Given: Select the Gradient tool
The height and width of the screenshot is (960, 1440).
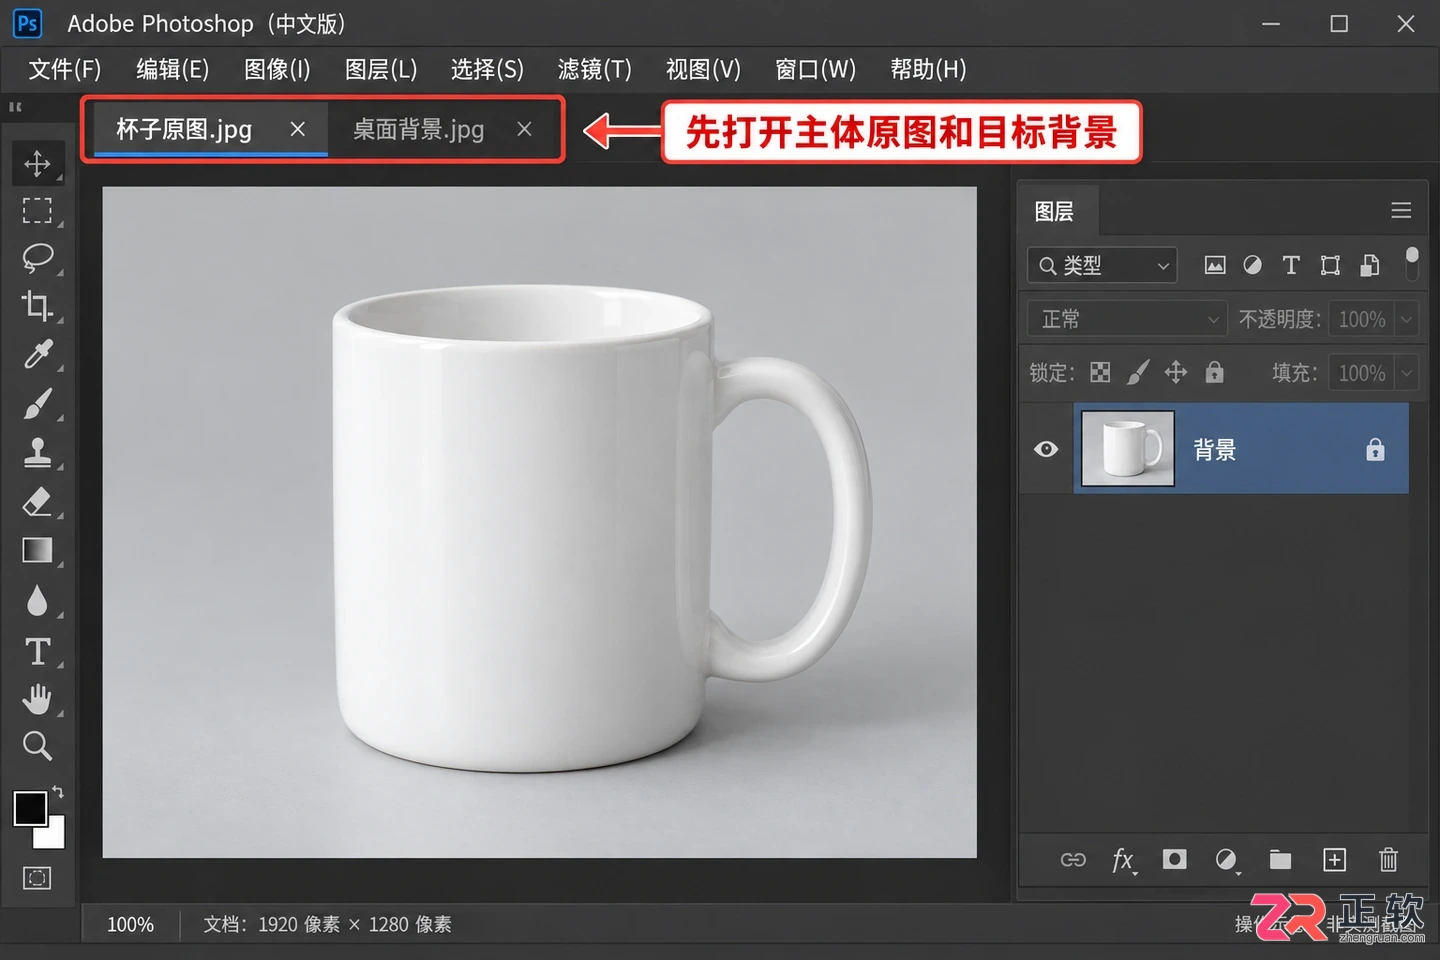Looking at the screenshot, I should (x=37, y=550).
